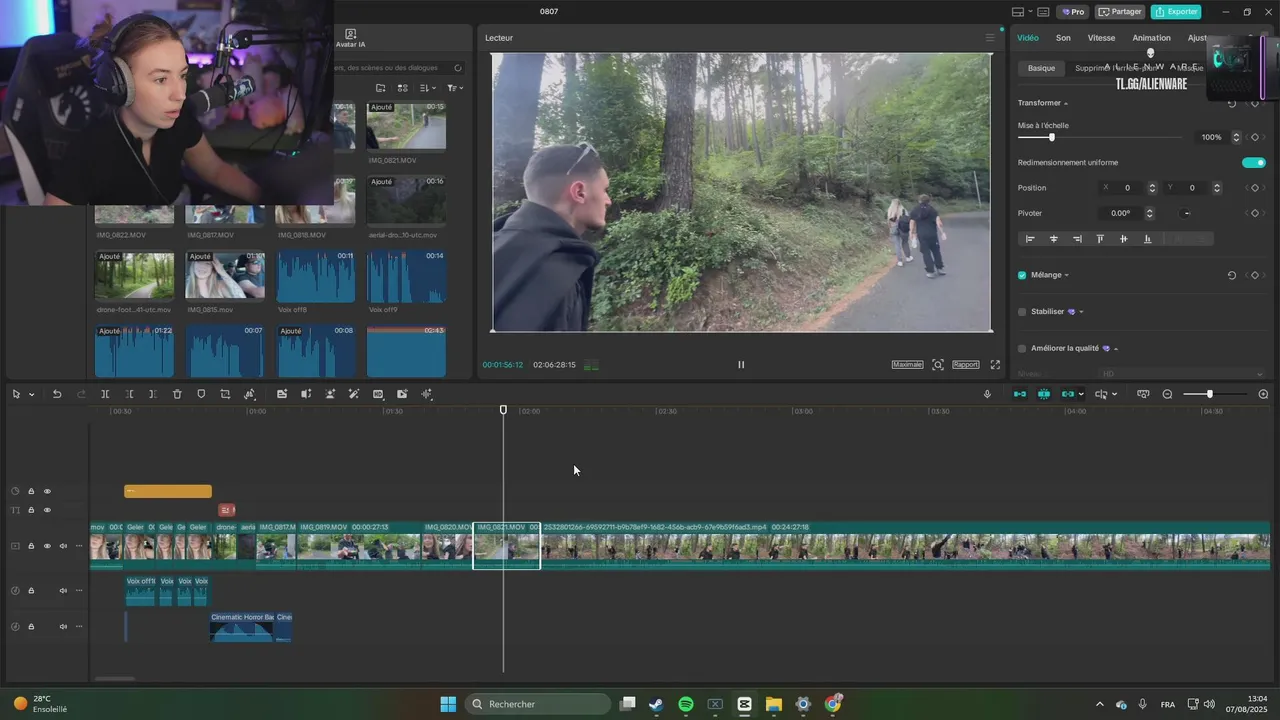Open the keyboard shortcuts icon in title bar
The width and height of the screenshot is (1280, 720).
pyautogui.click(x=1043, y=12)
